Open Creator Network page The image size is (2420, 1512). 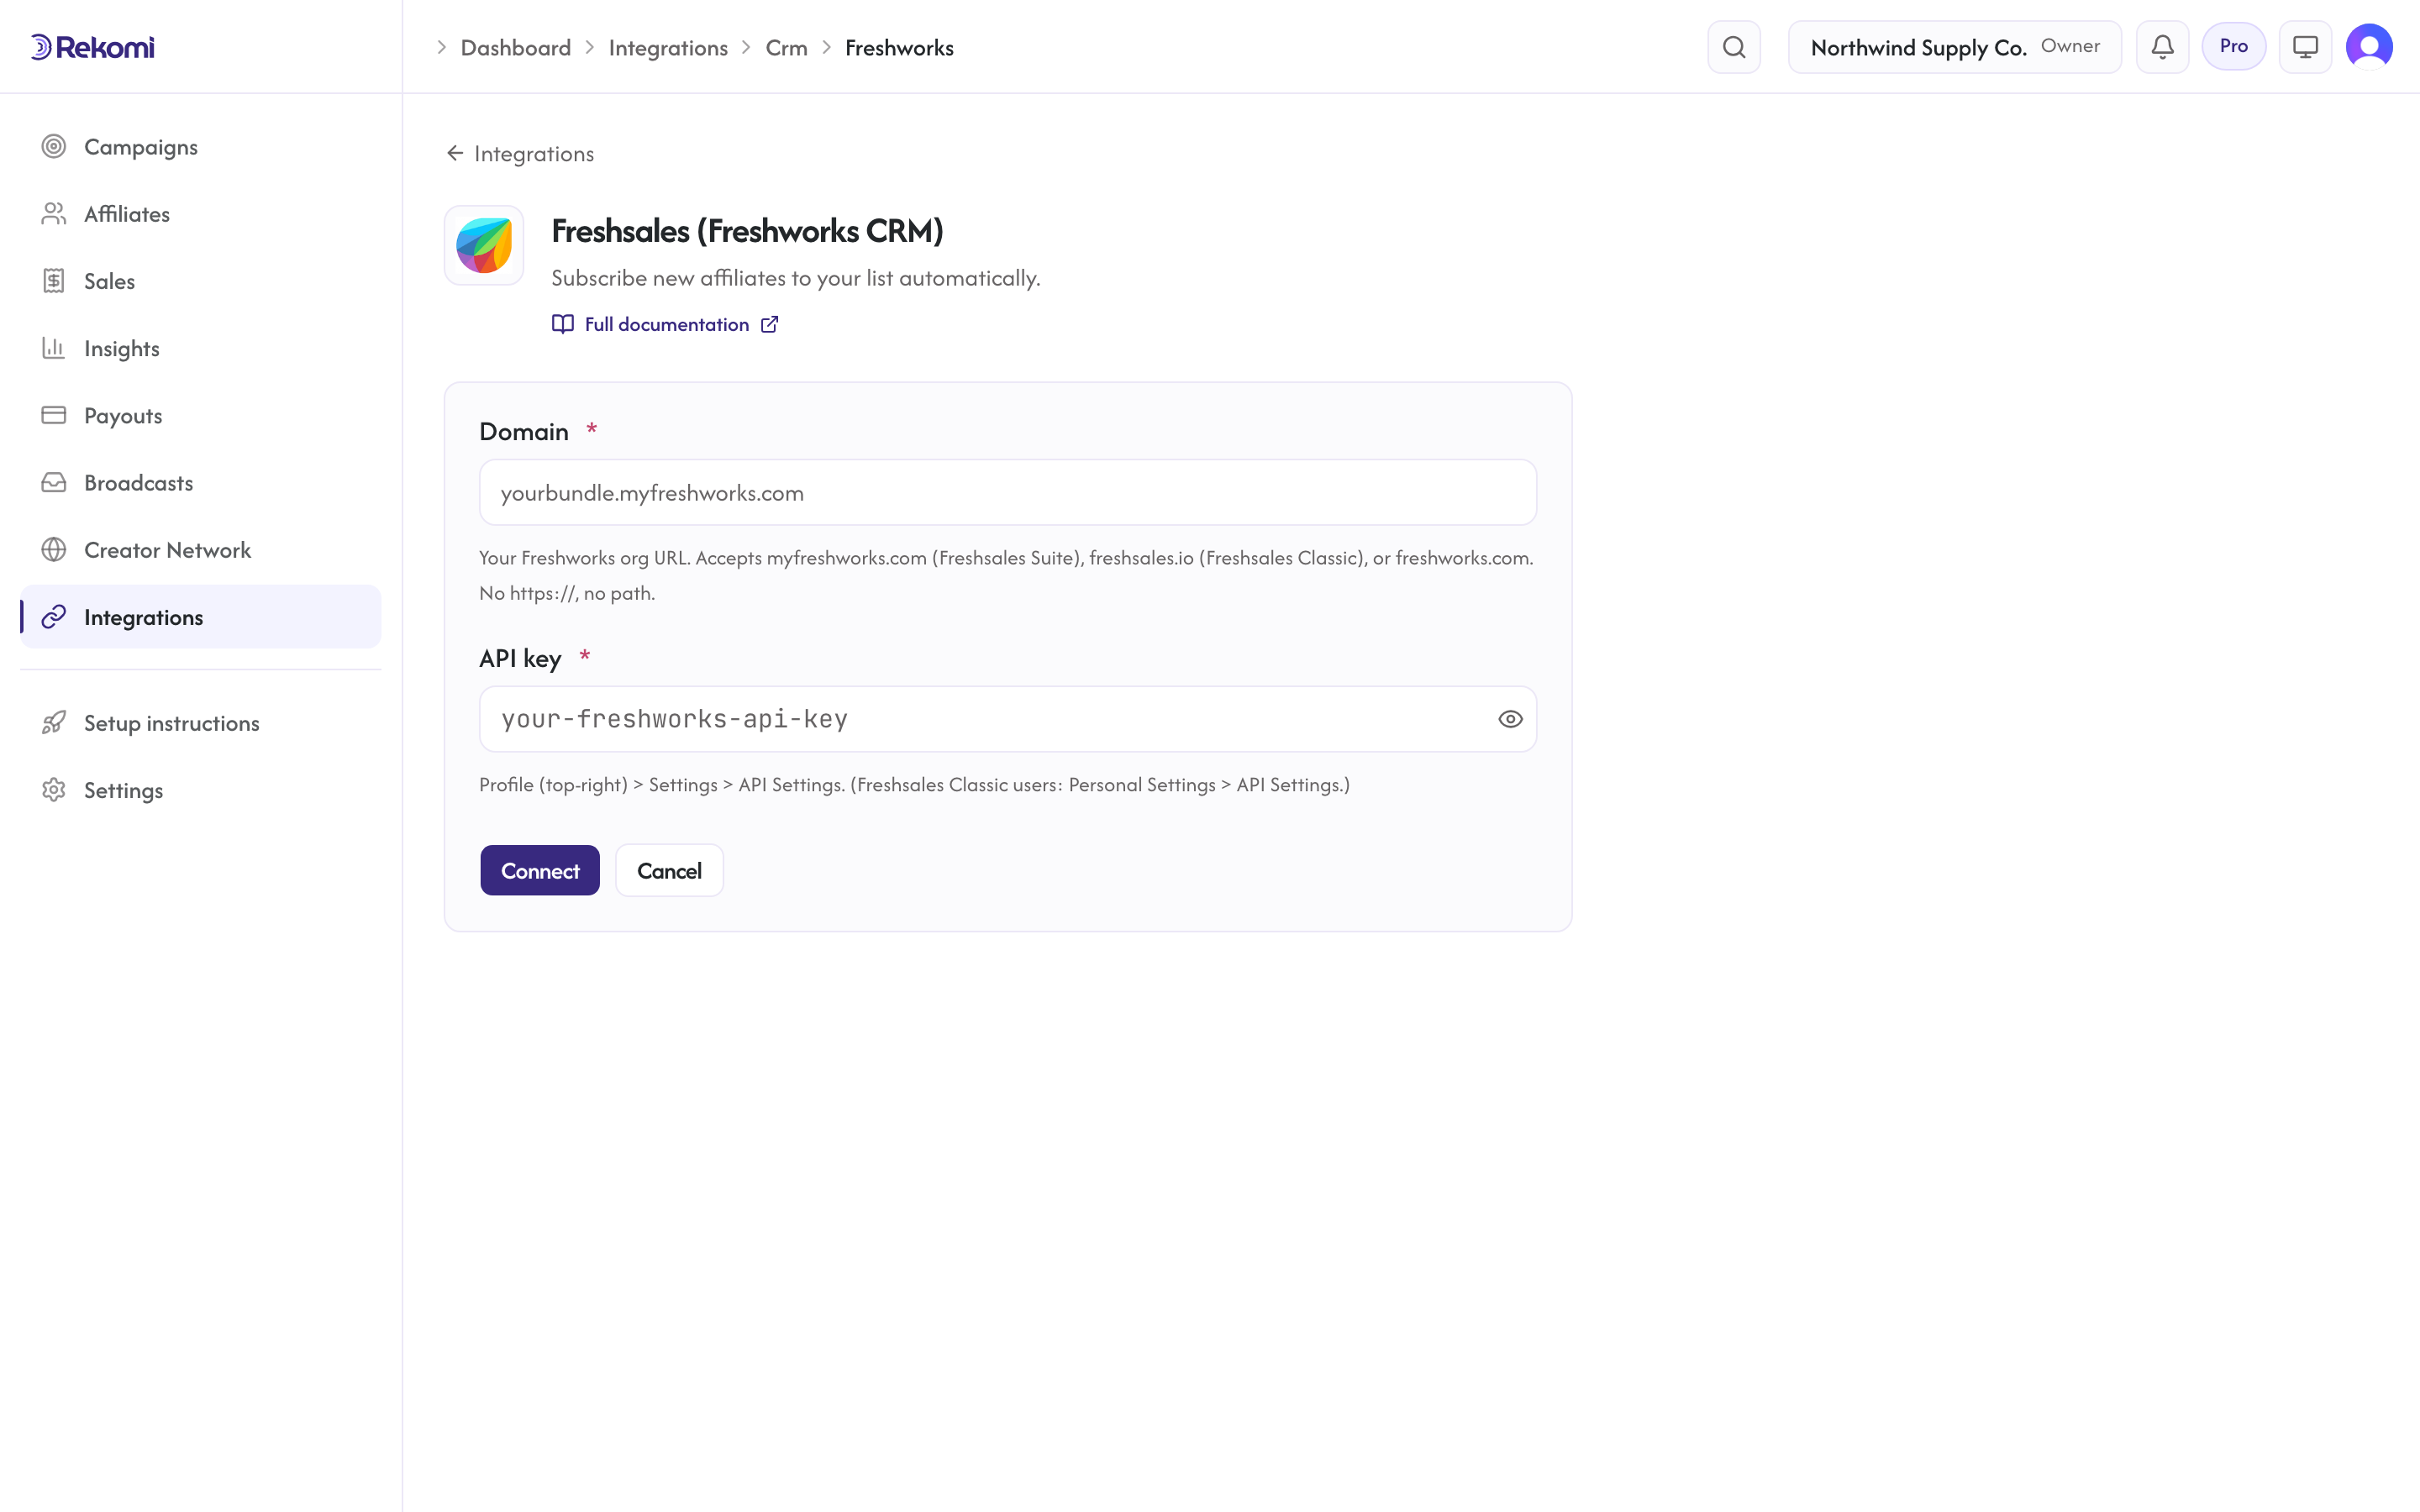coord(201,550)
